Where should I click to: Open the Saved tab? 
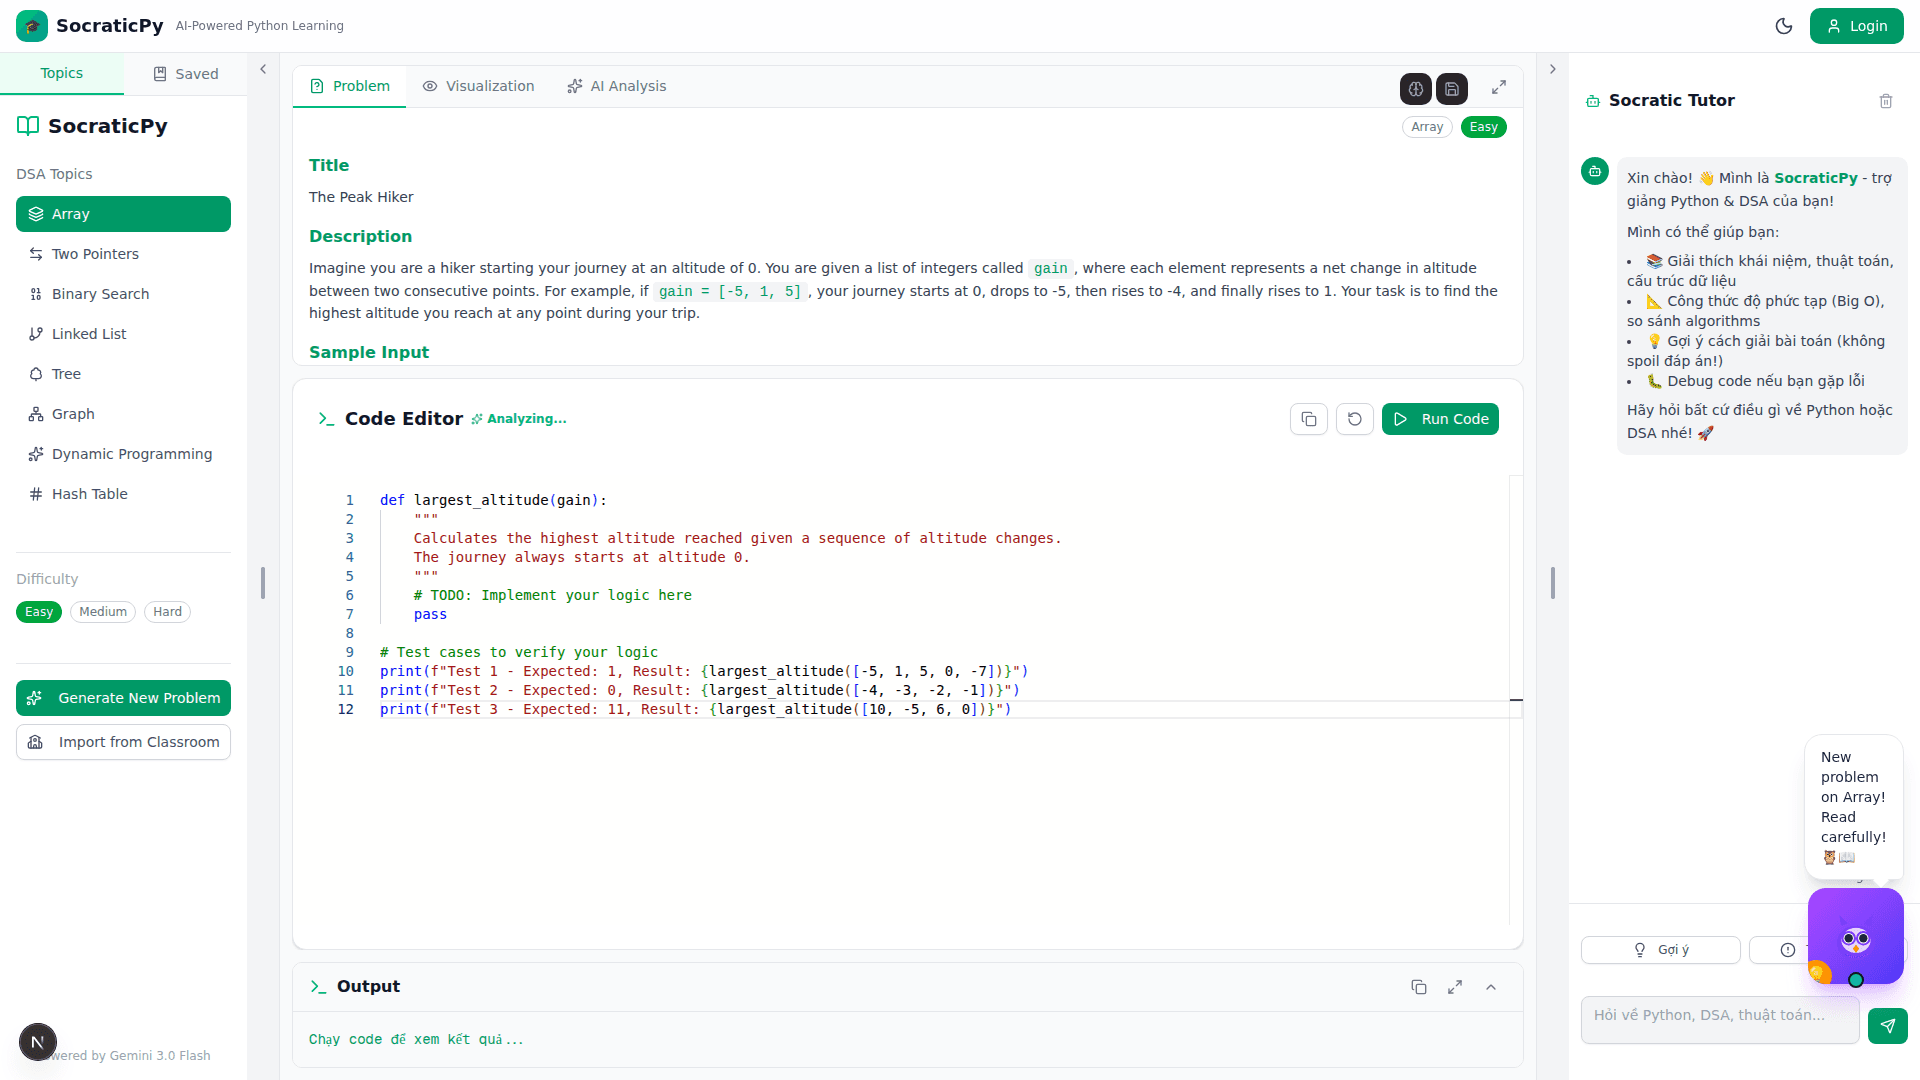pos(185,73)
